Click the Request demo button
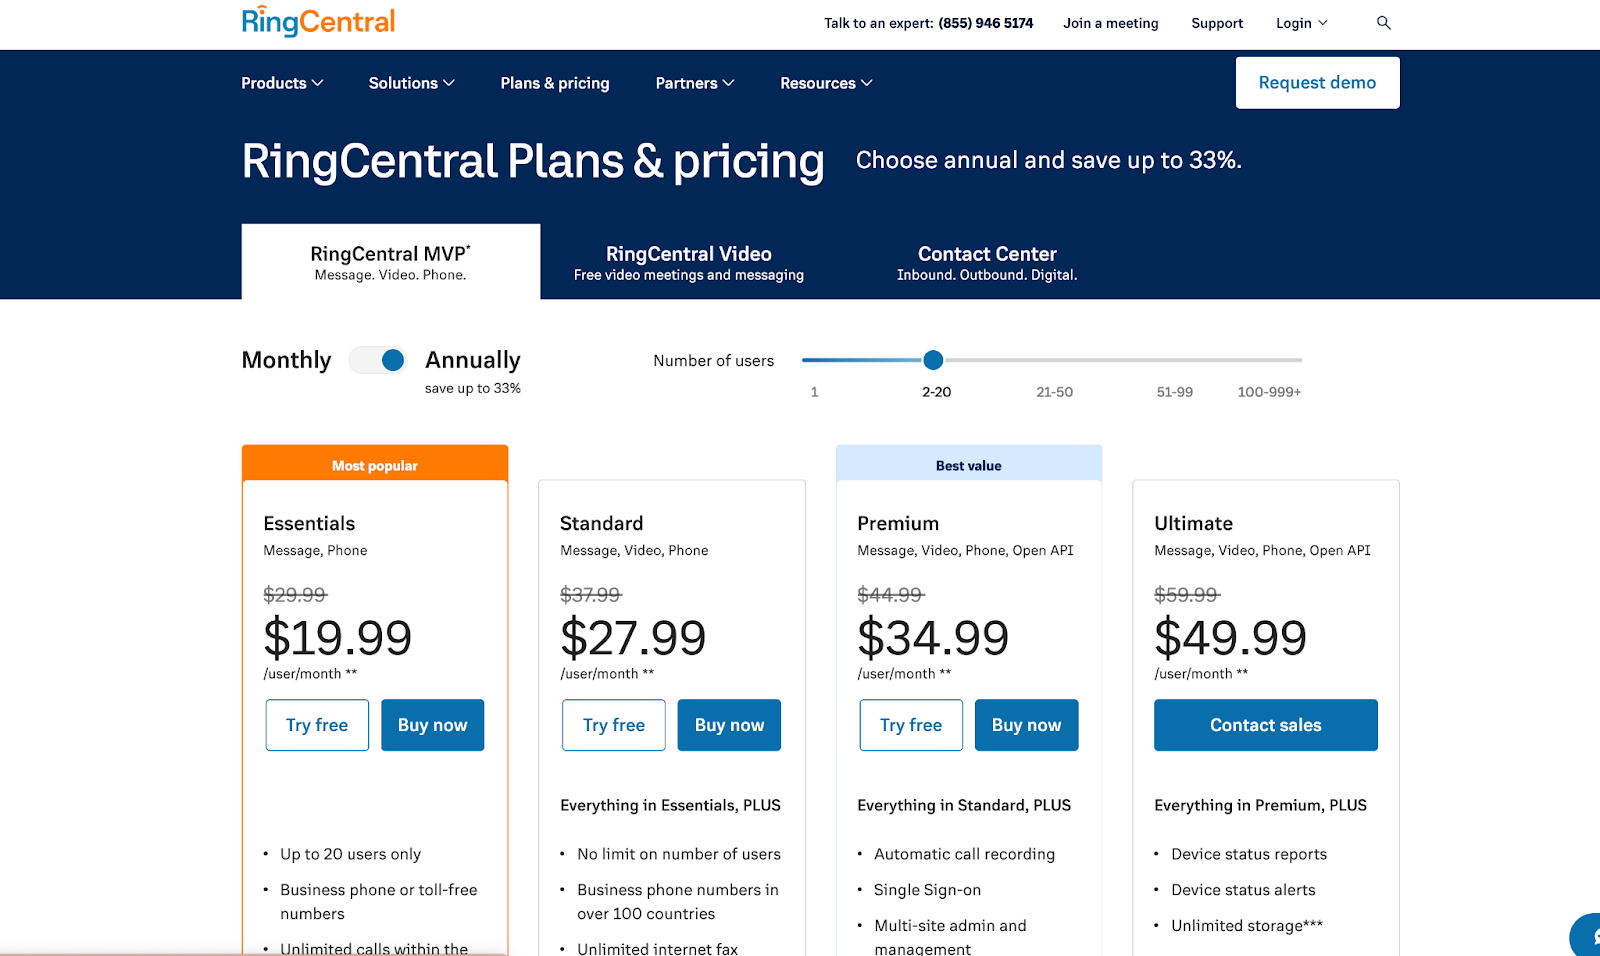Image resolution: width=1600 pixels, height=956 pixels. click(x=1317, y=83)
